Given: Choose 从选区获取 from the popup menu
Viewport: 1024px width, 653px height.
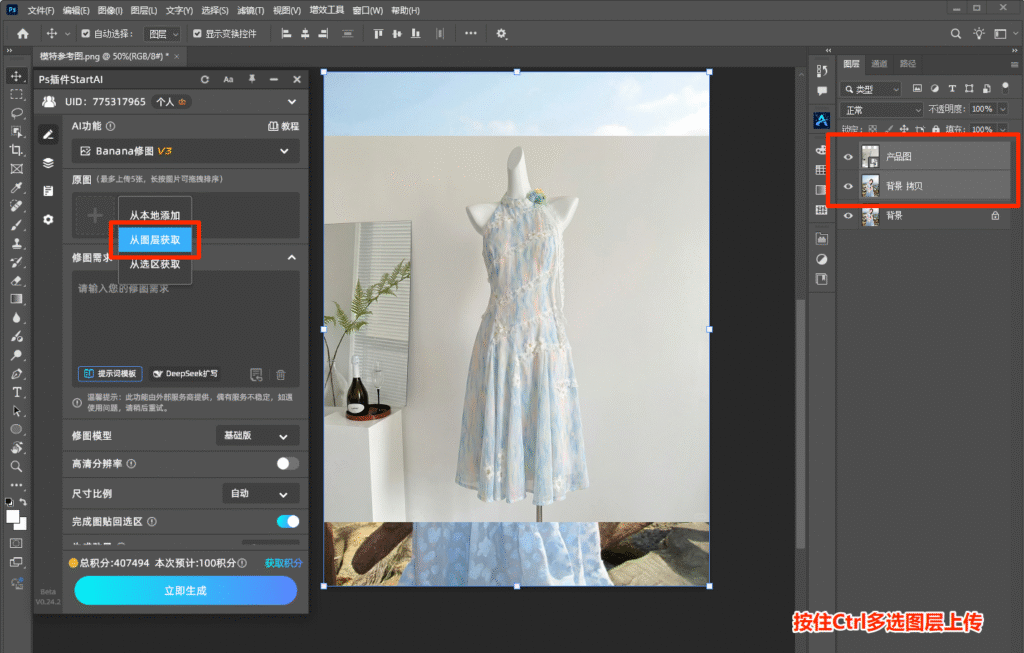Looking at the screenshot, I should 155,264.
